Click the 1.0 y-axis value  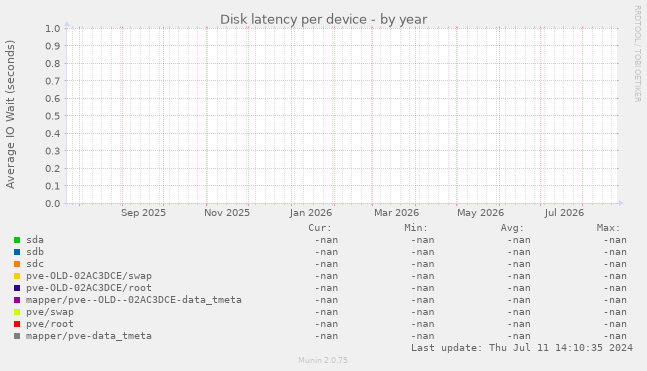pyautogui.click(x=53, y=28)
